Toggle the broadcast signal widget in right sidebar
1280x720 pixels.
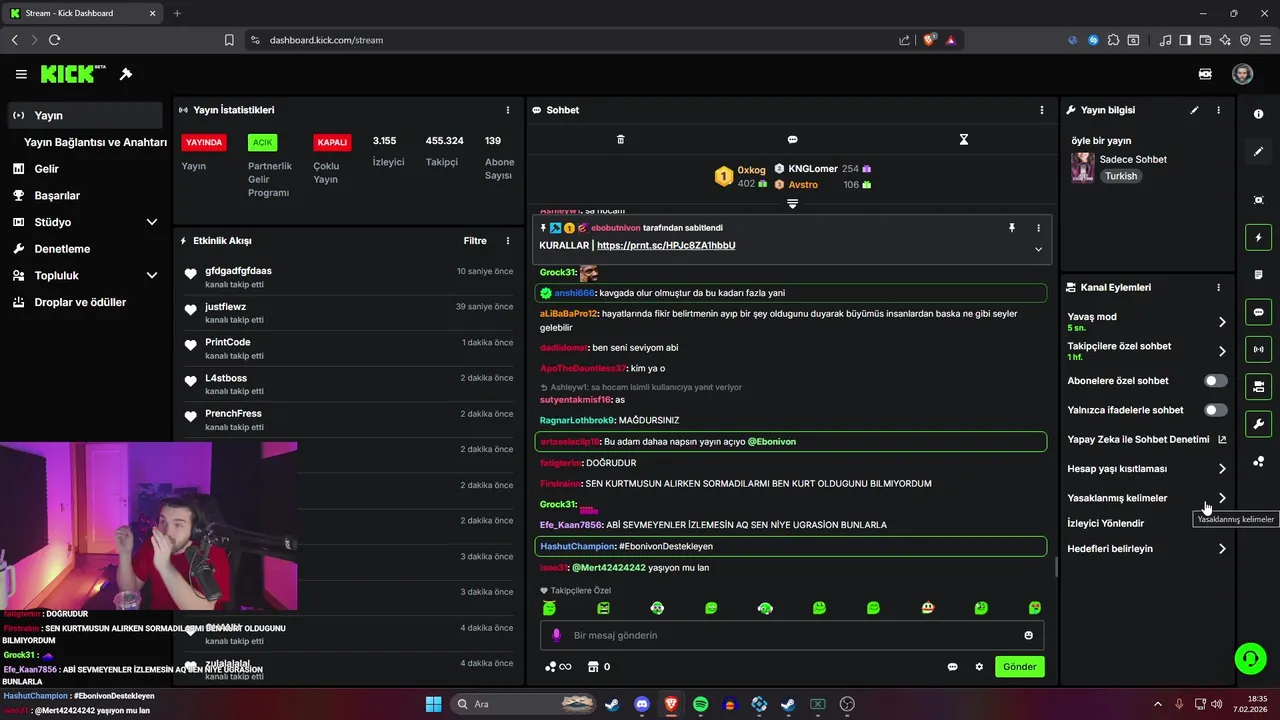pos(1258,349)
